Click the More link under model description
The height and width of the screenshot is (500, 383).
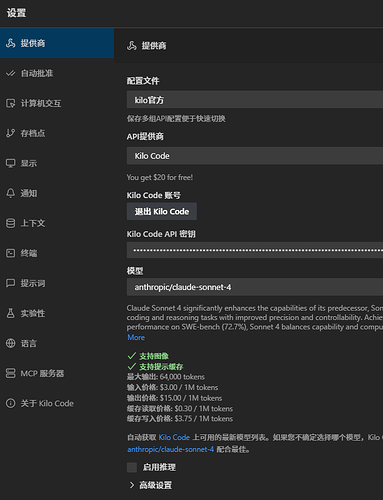pyautogui.click(x=136, y=337)
